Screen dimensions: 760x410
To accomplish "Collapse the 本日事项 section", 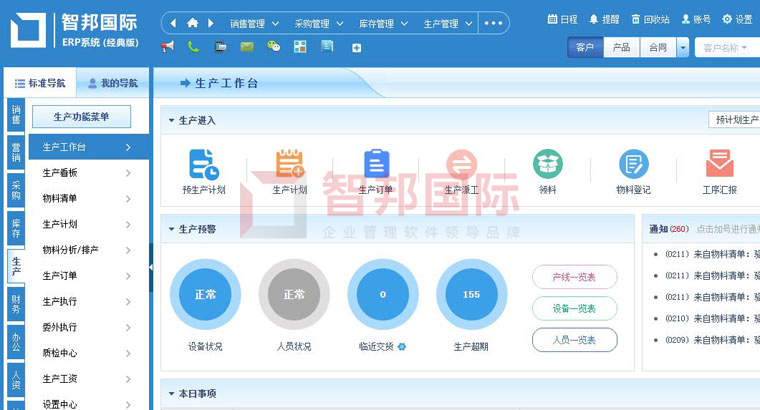I will click(x=171, y=394).
